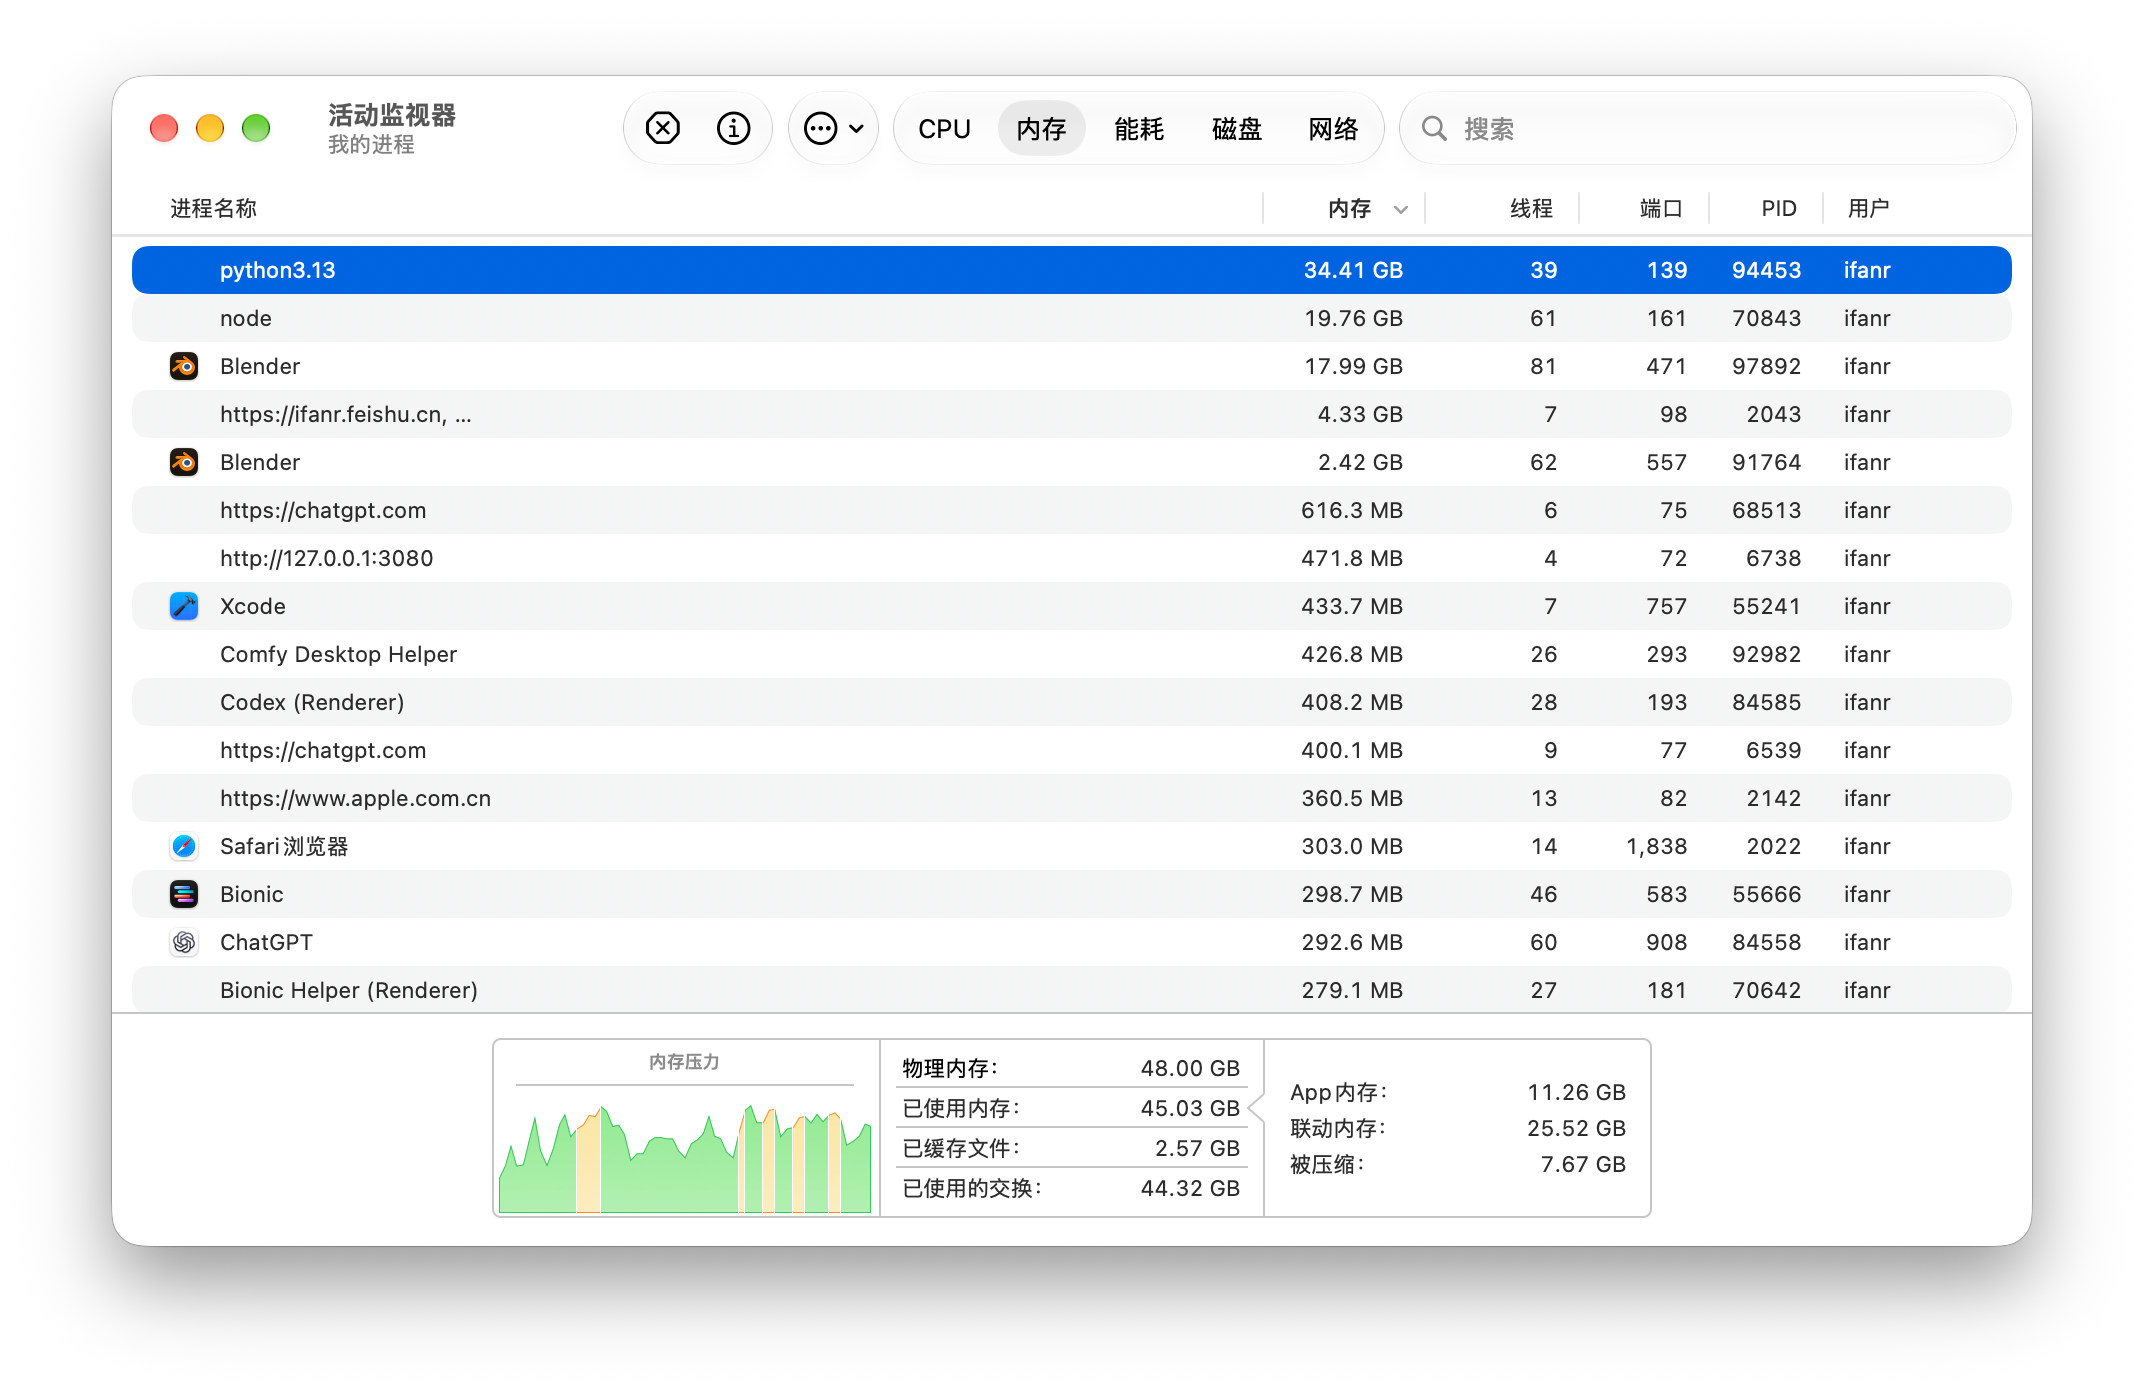The width and height of the screenshot is (2144, 1394).
Task: Click the App内存 11.26 GB value
Action: pos(1576,1092)
